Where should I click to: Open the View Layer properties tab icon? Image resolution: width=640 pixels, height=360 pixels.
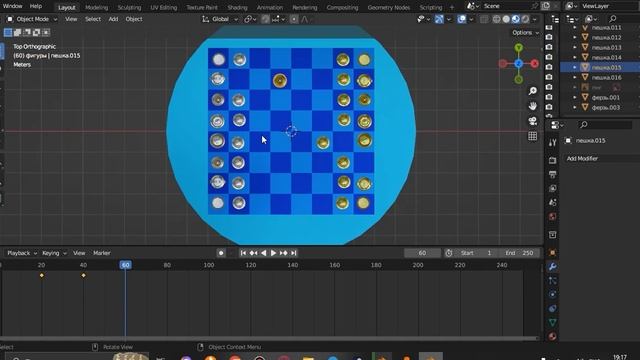(552, 188)
